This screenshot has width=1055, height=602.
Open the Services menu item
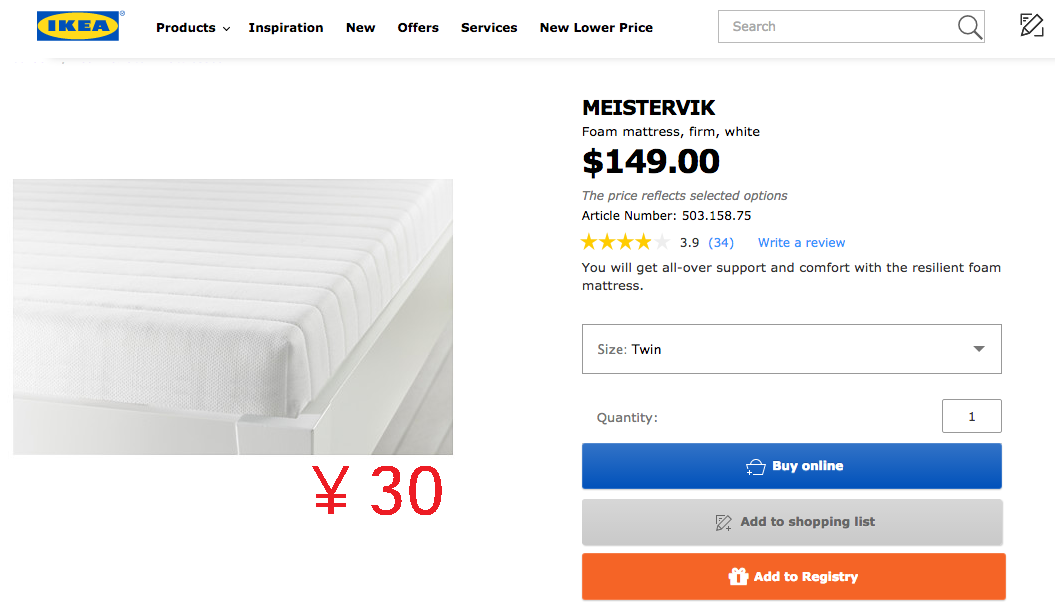click(x=489, y=28)
